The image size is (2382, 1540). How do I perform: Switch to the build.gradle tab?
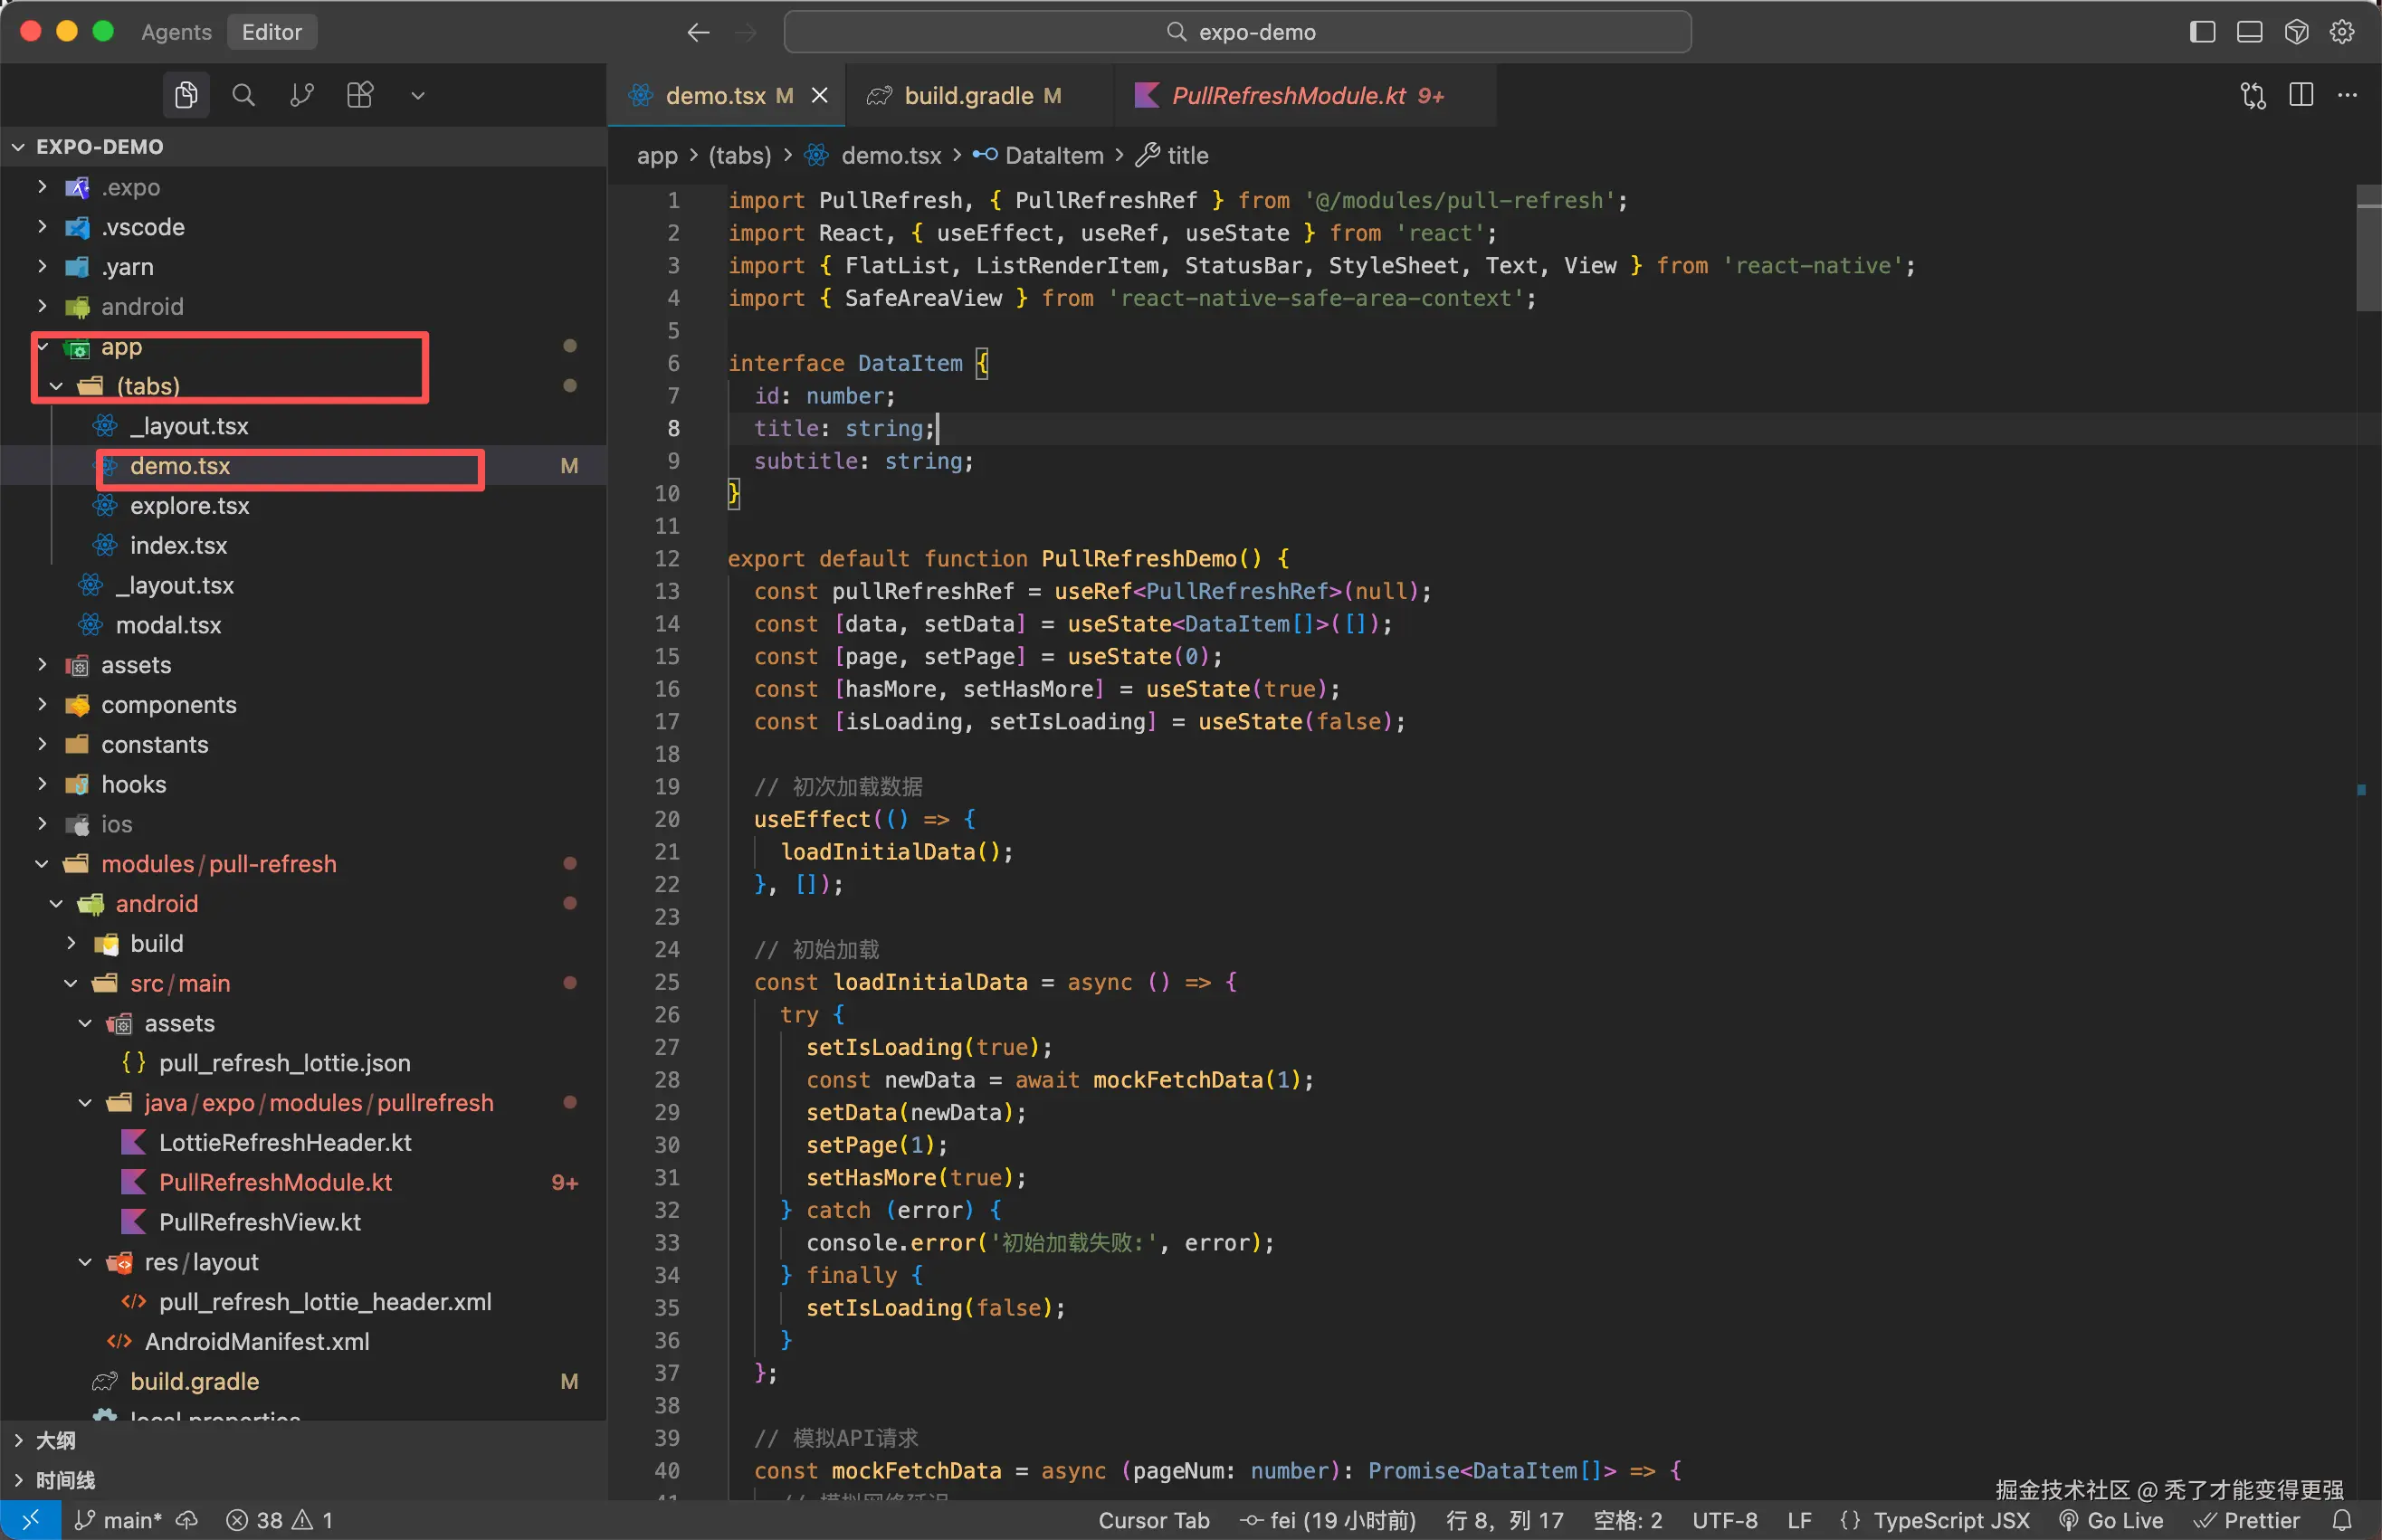click(967, 96)
